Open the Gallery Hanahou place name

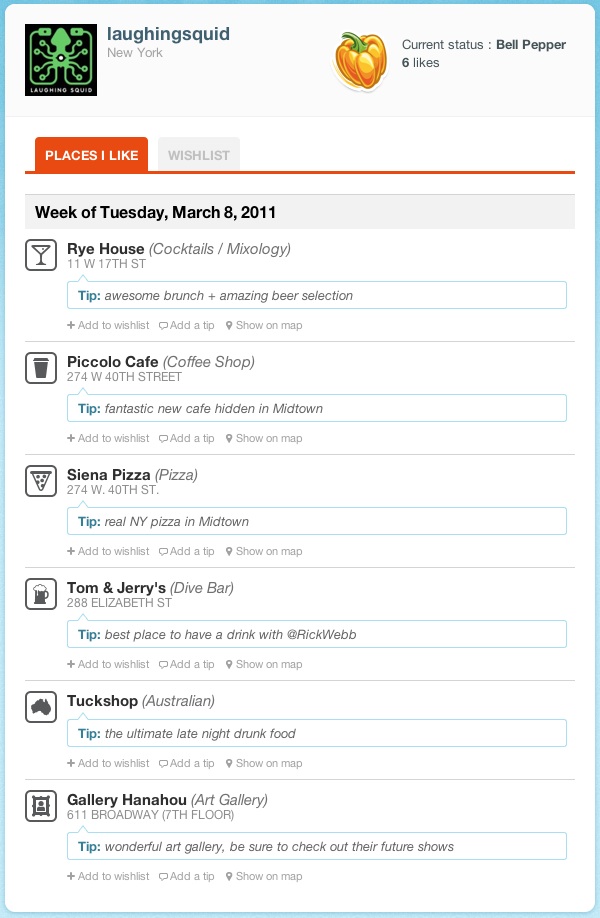coord(132,800)
